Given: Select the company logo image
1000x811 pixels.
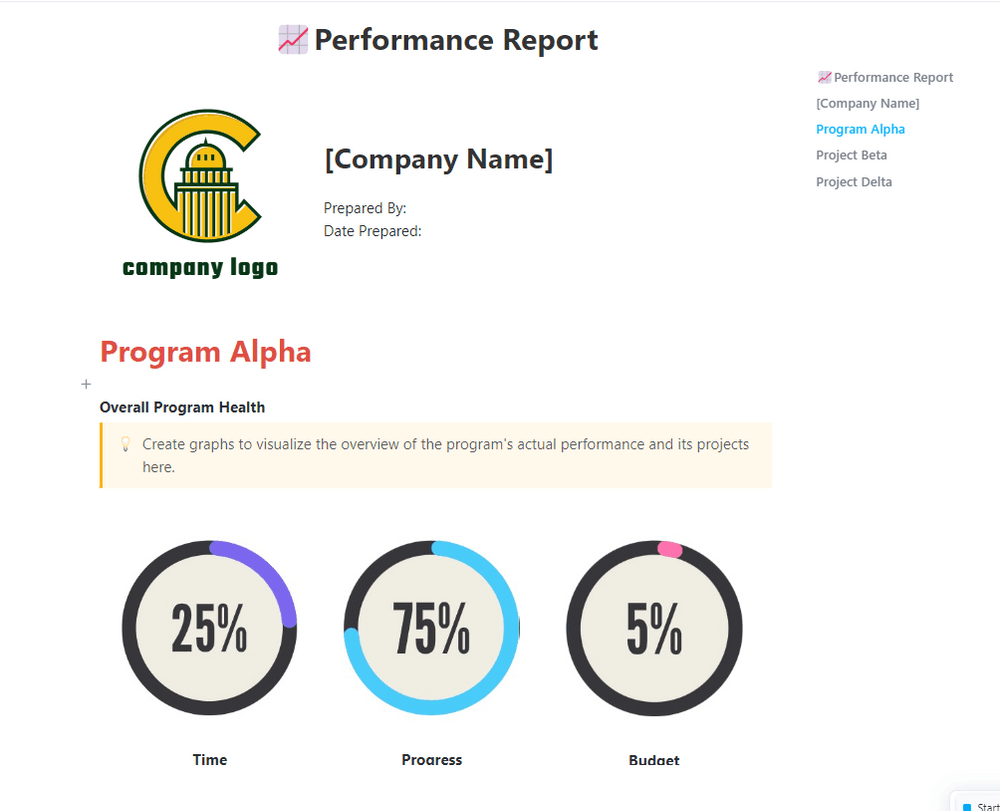Looking at the screenshot, I should tap(200, 192).
